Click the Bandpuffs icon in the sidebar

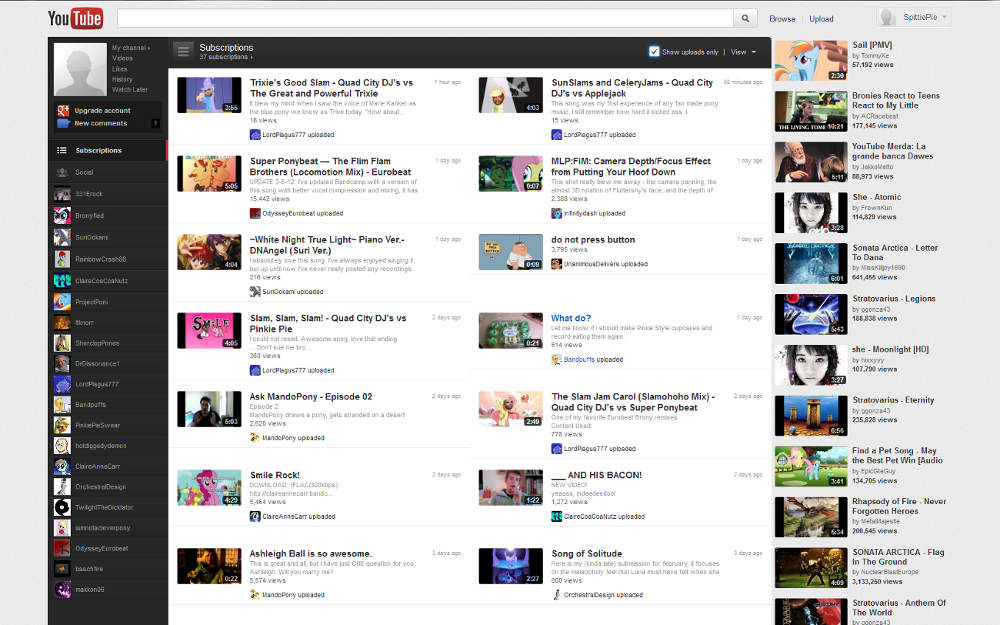(62, 404)
